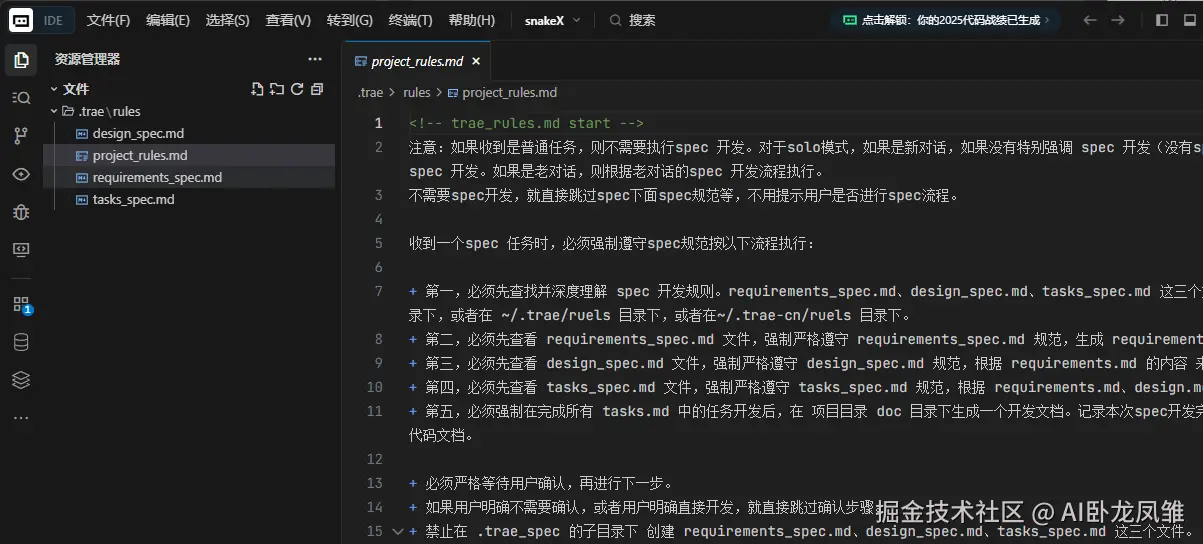The height and width of the screenshot is (544, 1203).
Task: Open the Run and Debug bug icon
Action: 21,212
